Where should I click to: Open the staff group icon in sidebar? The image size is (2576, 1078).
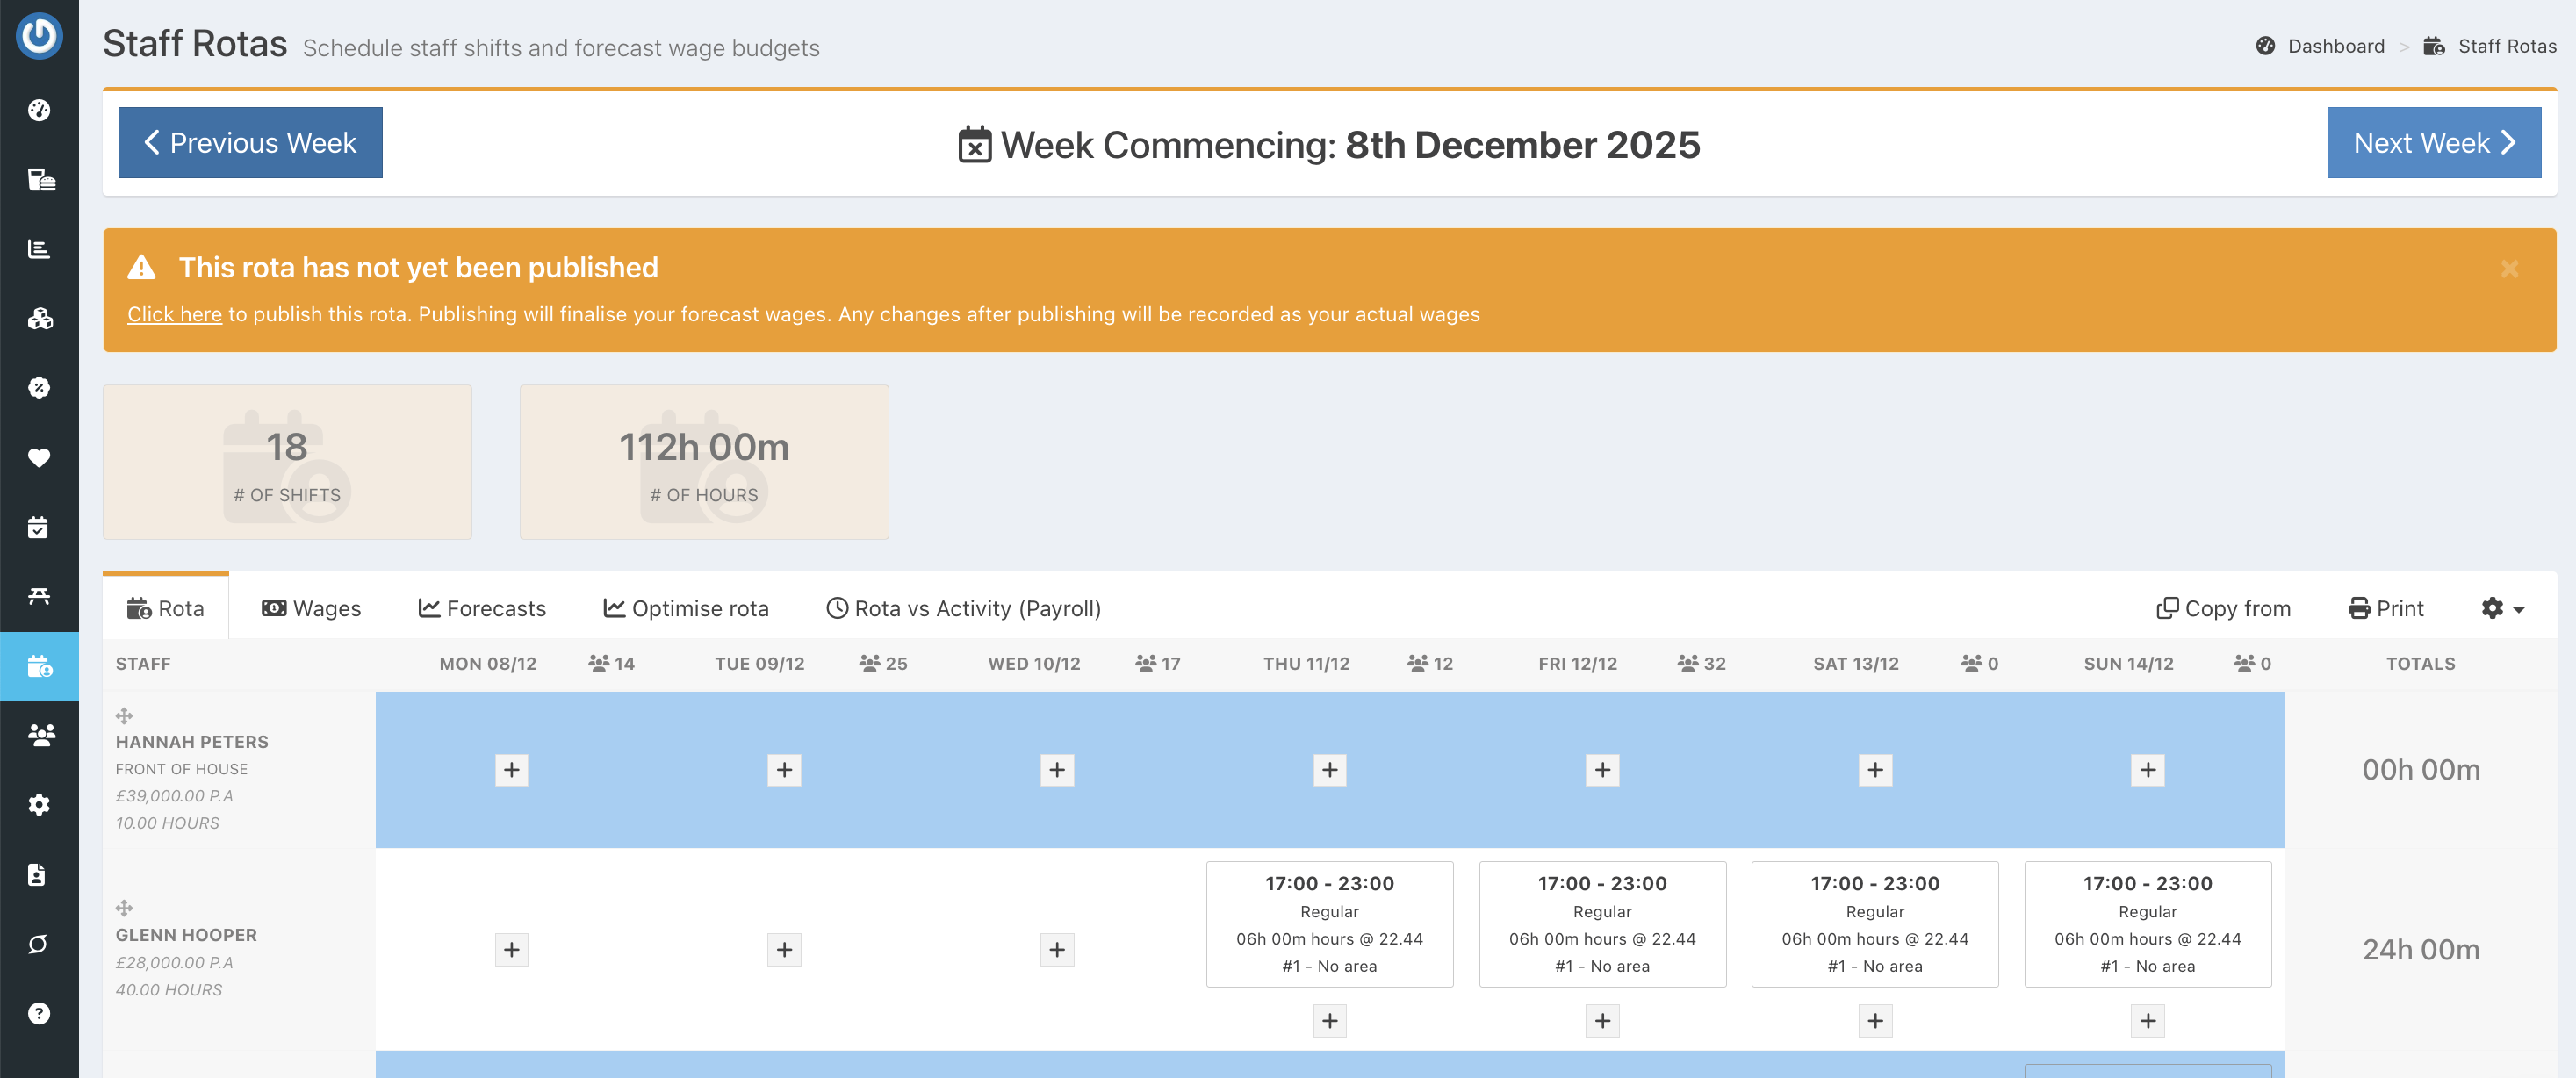[x=39, y=735]
